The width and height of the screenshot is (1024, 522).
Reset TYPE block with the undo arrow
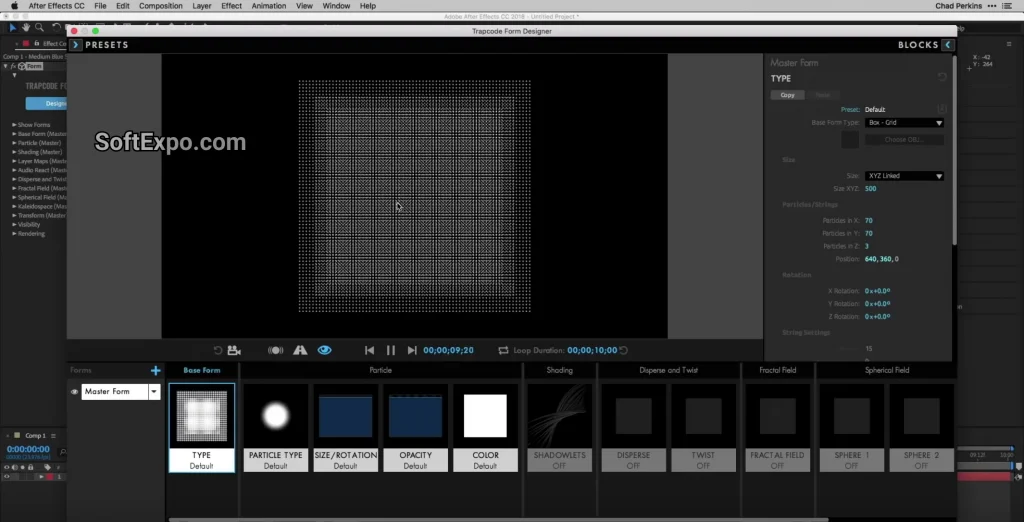click(x=942, y=77)
